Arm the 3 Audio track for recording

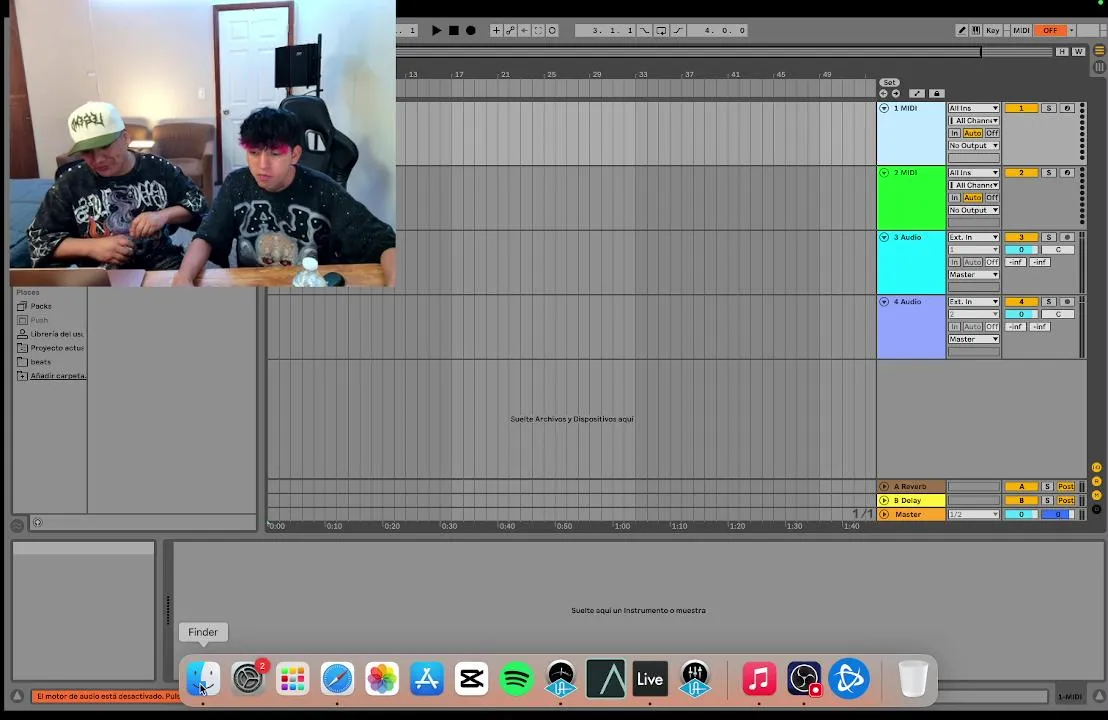[x=1067, y=237]
